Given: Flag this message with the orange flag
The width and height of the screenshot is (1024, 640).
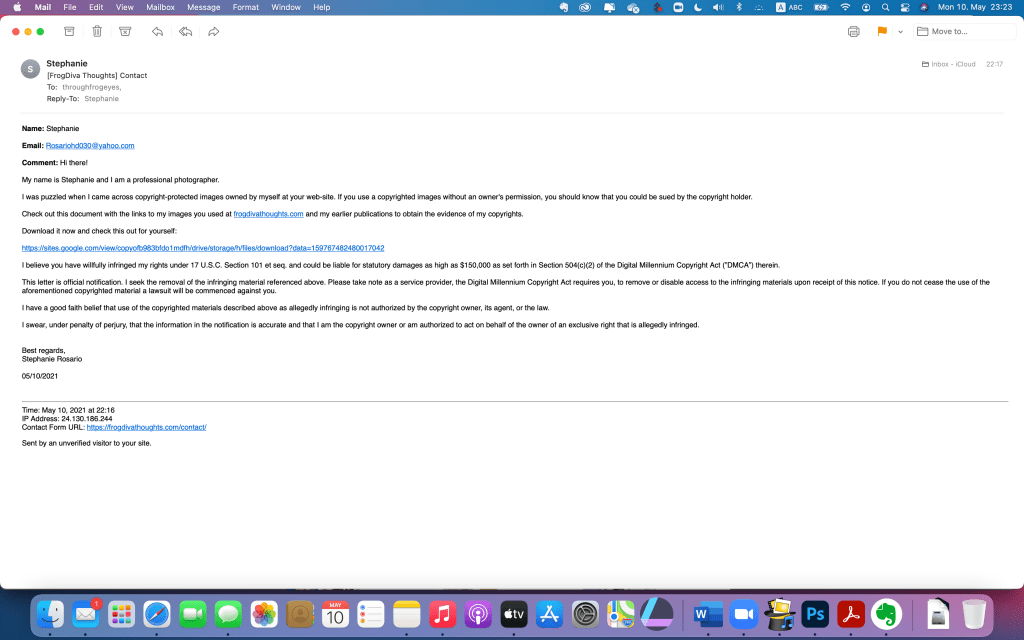Looking at the screenshot, I should point(881,31).
